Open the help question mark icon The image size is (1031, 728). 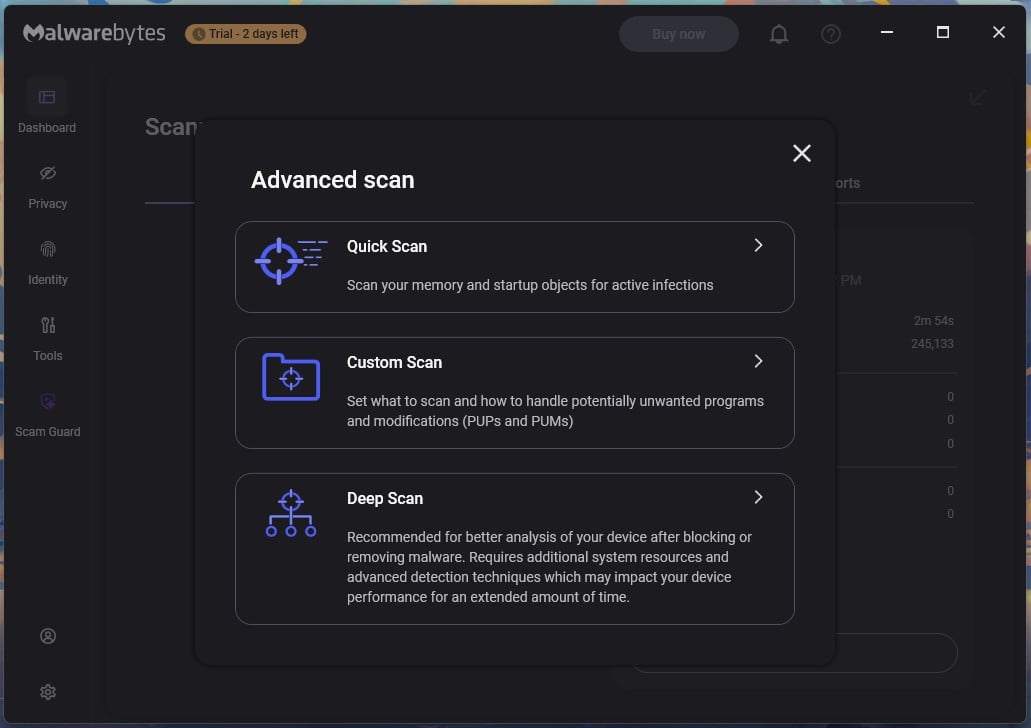[830, 34]
